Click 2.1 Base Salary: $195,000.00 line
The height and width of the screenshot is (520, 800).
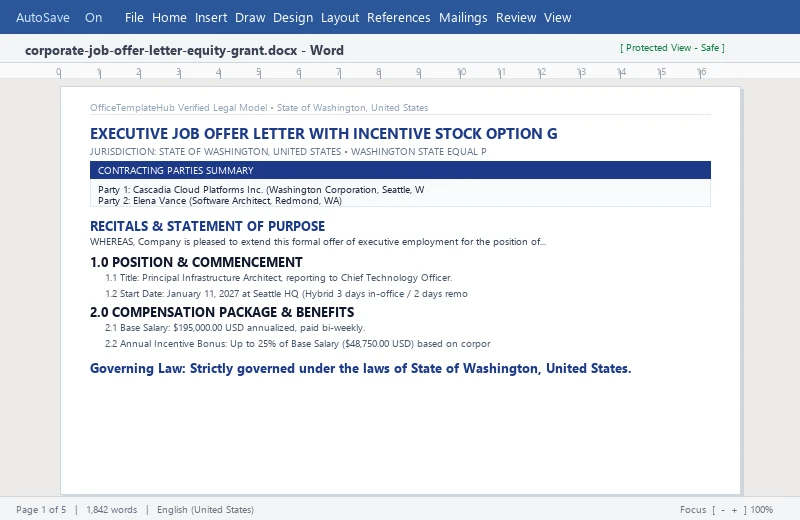click(235, 328)
